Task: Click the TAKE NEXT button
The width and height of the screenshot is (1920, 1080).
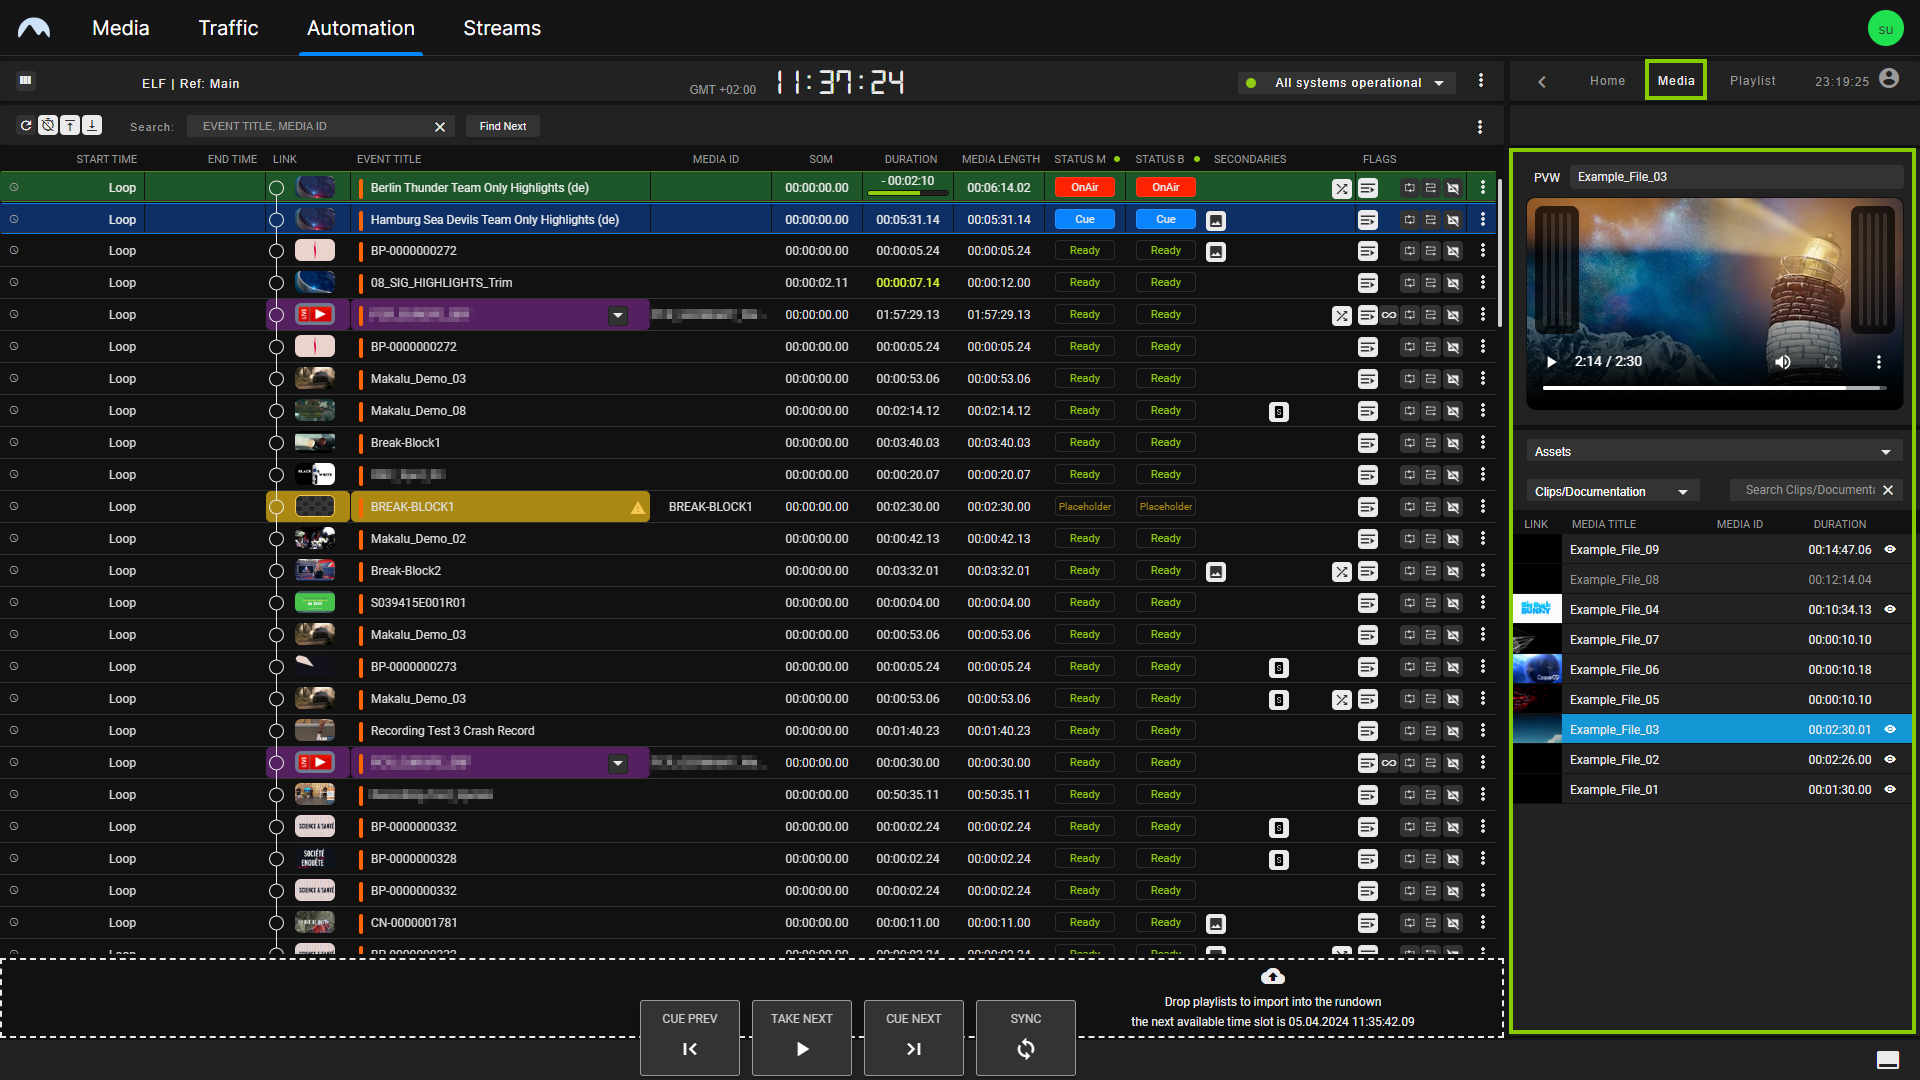Action: pos(802,1036)
